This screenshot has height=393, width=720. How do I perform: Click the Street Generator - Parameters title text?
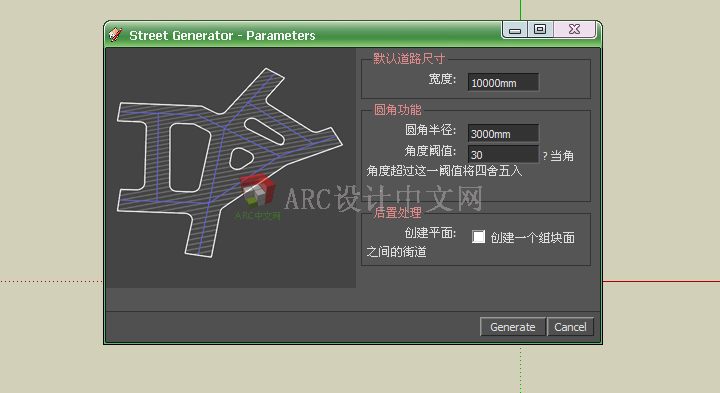coord(222,35)
